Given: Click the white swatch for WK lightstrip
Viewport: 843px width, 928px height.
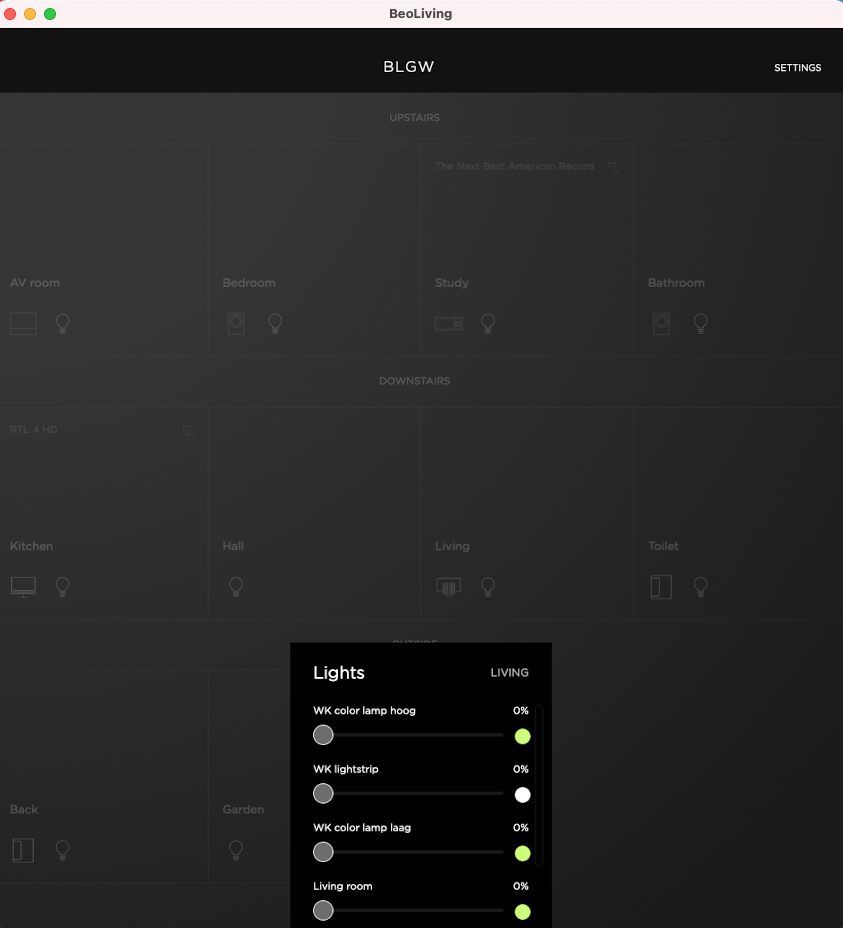Looking at the screenshot, I should point(522,795).
